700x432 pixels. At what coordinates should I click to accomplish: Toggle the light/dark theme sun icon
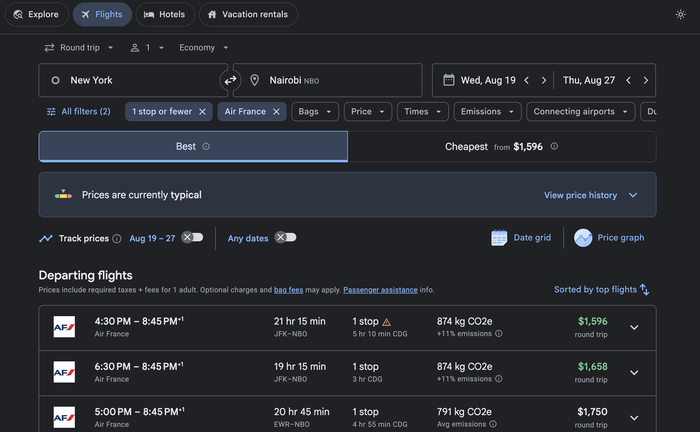(x=680, y=14)
